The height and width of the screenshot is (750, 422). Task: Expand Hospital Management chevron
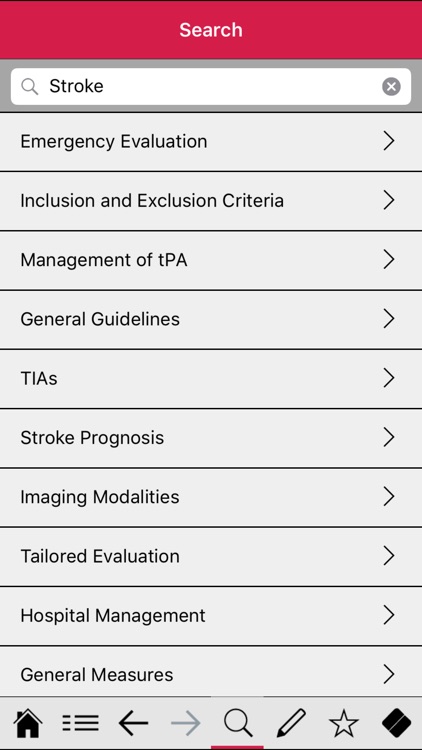point(389,616)
